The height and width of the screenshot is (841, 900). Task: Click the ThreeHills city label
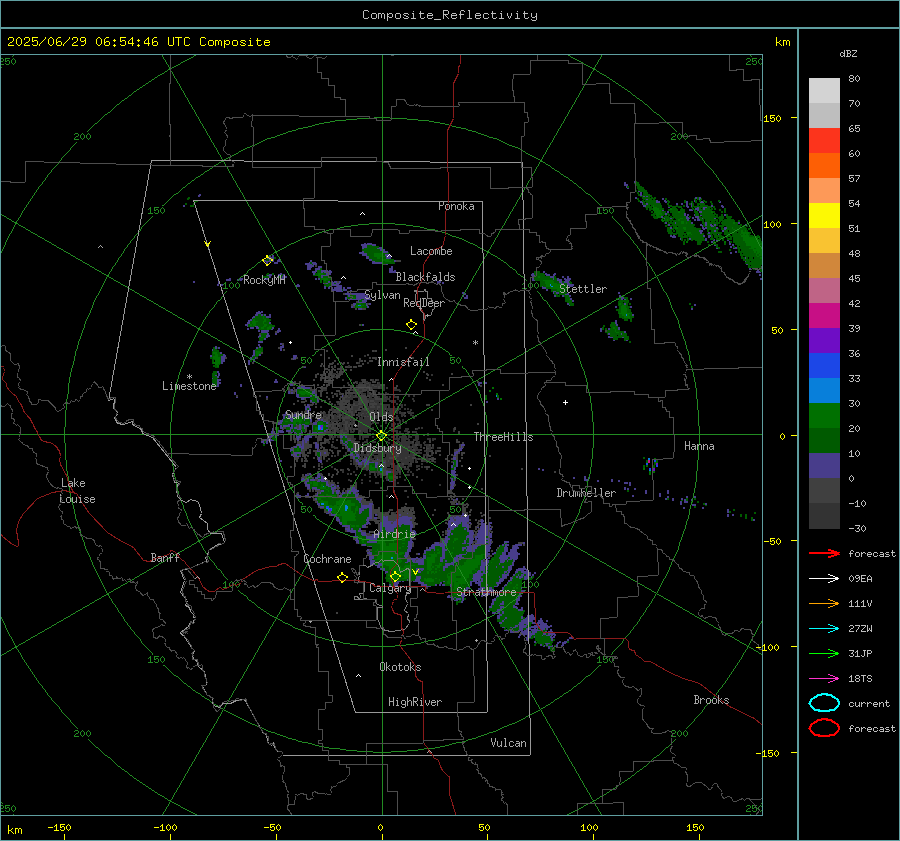(503, 437)
